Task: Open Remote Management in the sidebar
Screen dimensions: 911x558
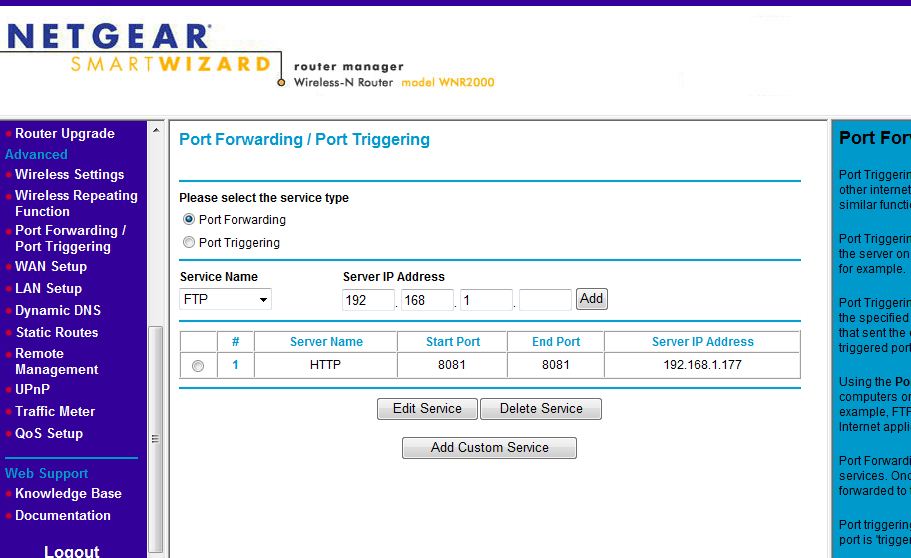Action: (x=56, y=361)
